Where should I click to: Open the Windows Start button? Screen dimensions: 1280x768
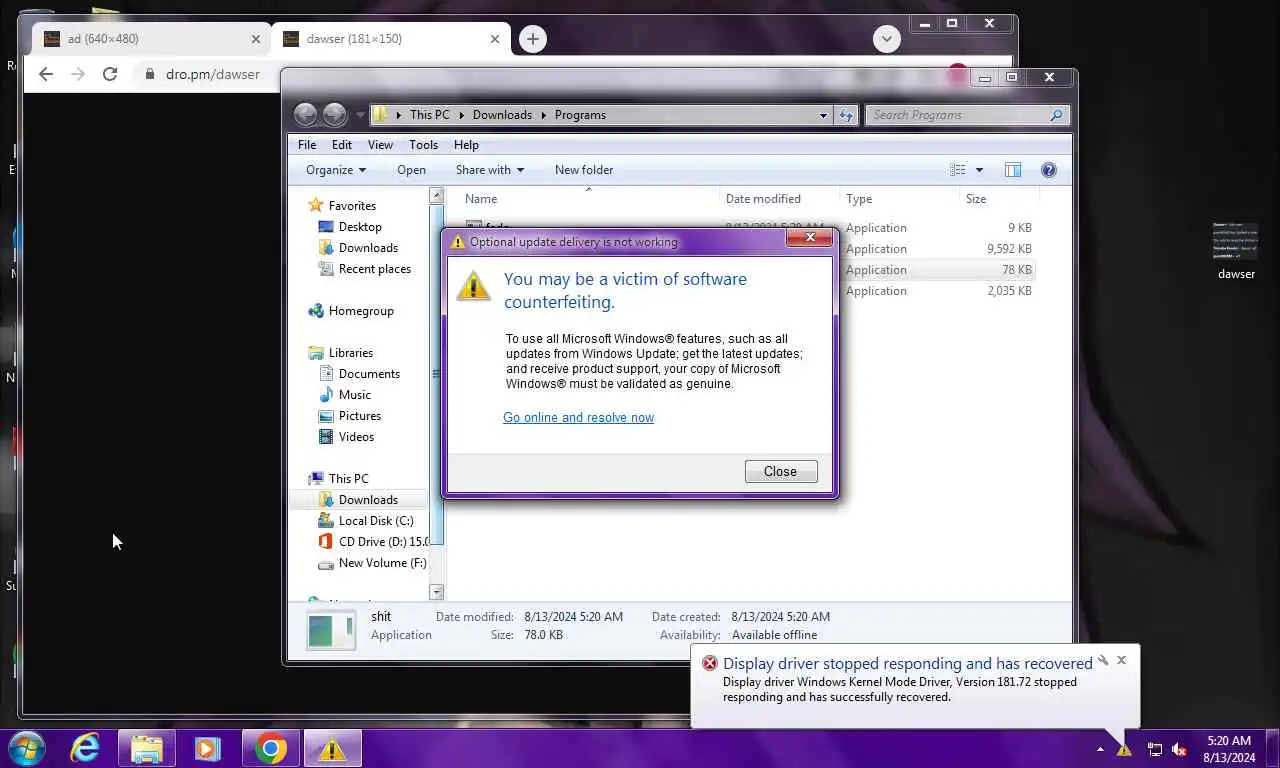click(27, 748)
